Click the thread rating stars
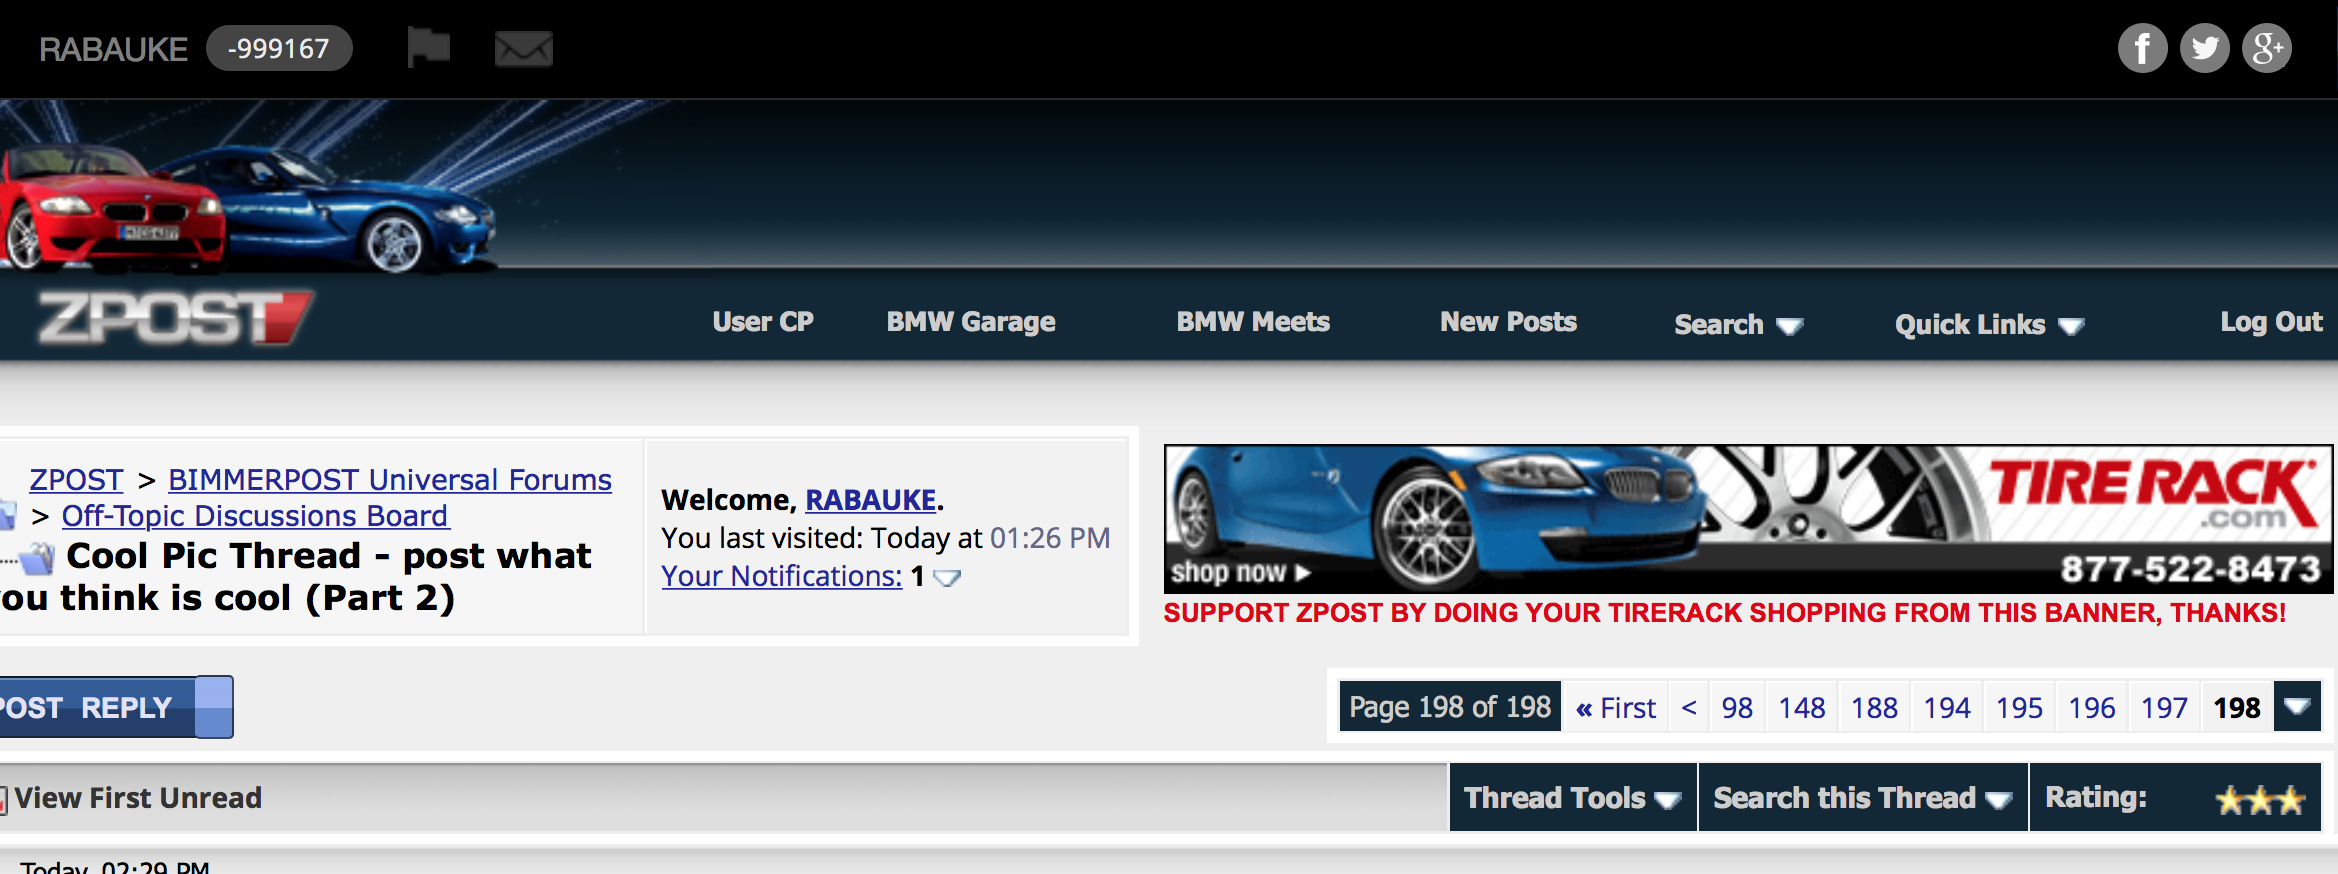 click(2260, 799)
